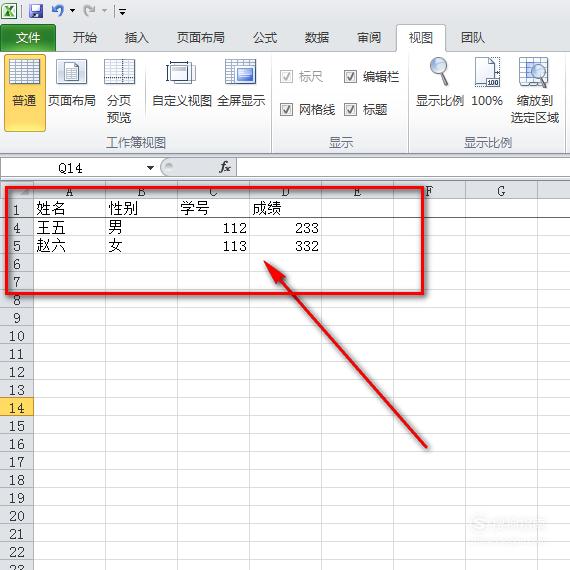Image resolution: width=570 pixels, height=570 pixels.
Task: Select column G header
Action: click(x=501, y=190)
